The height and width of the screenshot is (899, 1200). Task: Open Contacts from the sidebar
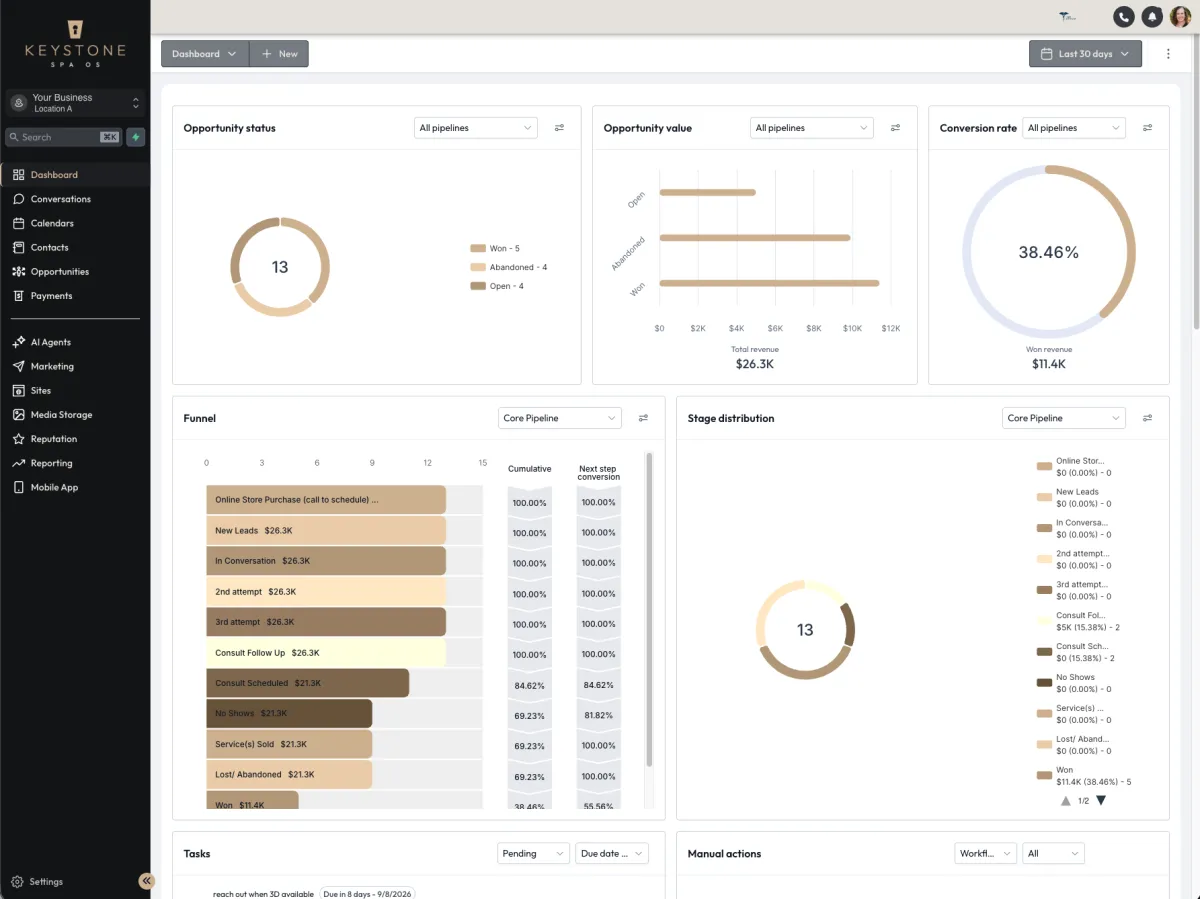tap(75, 247)
